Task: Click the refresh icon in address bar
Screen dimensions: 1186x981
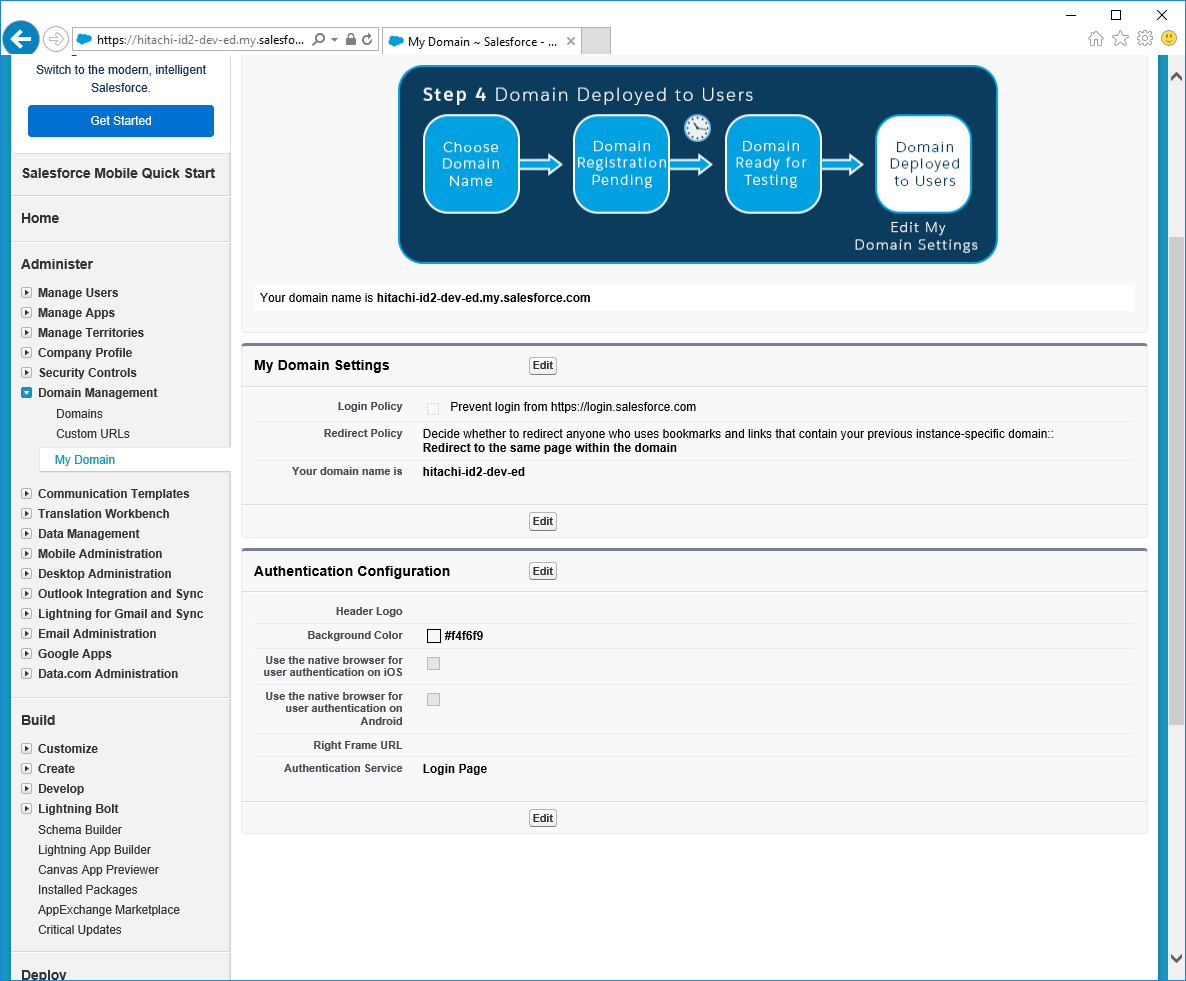Action: click(367, 40)
